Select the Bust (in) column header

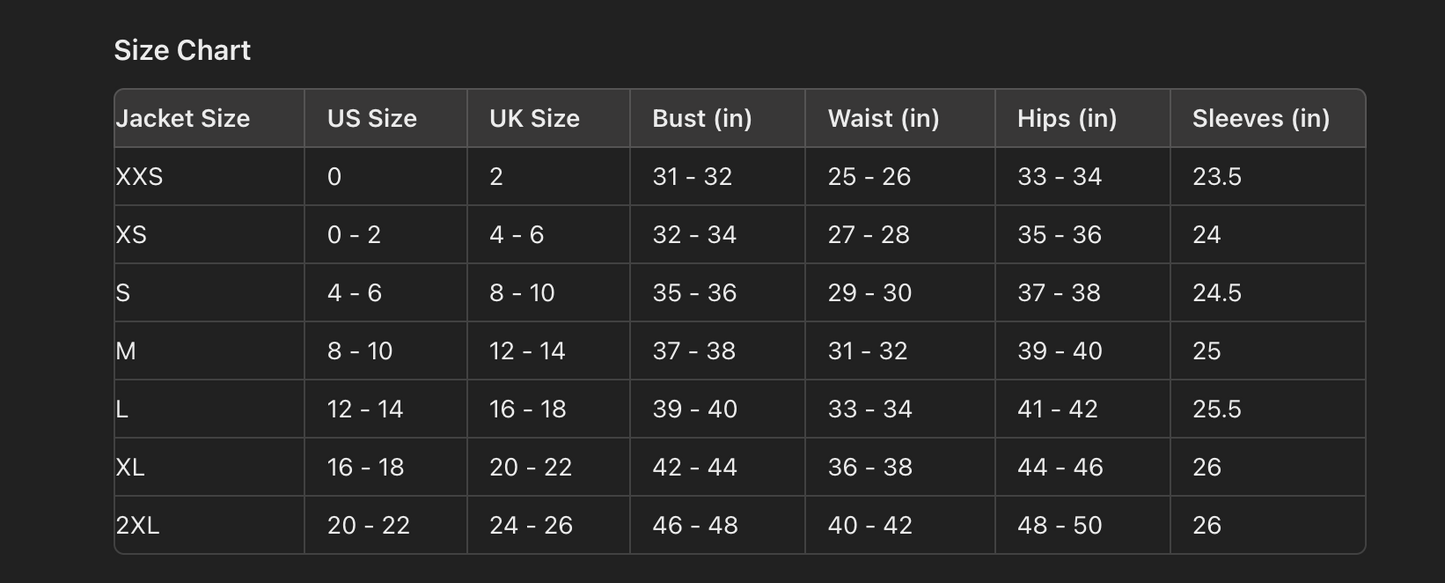click(x=702, y=118)
